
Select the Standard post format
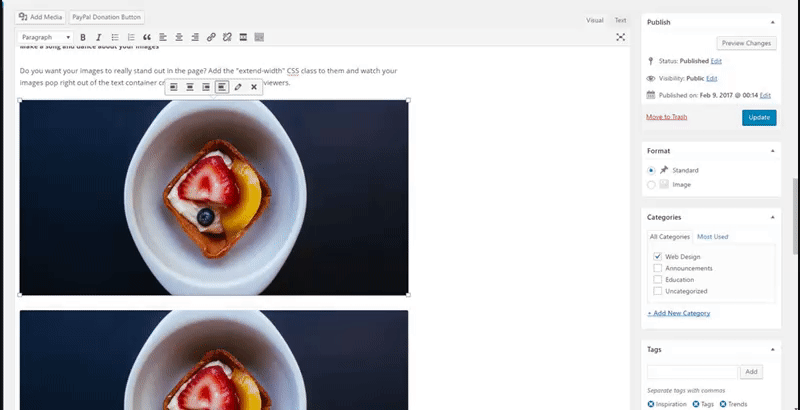pyautogui.click(x=651, y=171)
